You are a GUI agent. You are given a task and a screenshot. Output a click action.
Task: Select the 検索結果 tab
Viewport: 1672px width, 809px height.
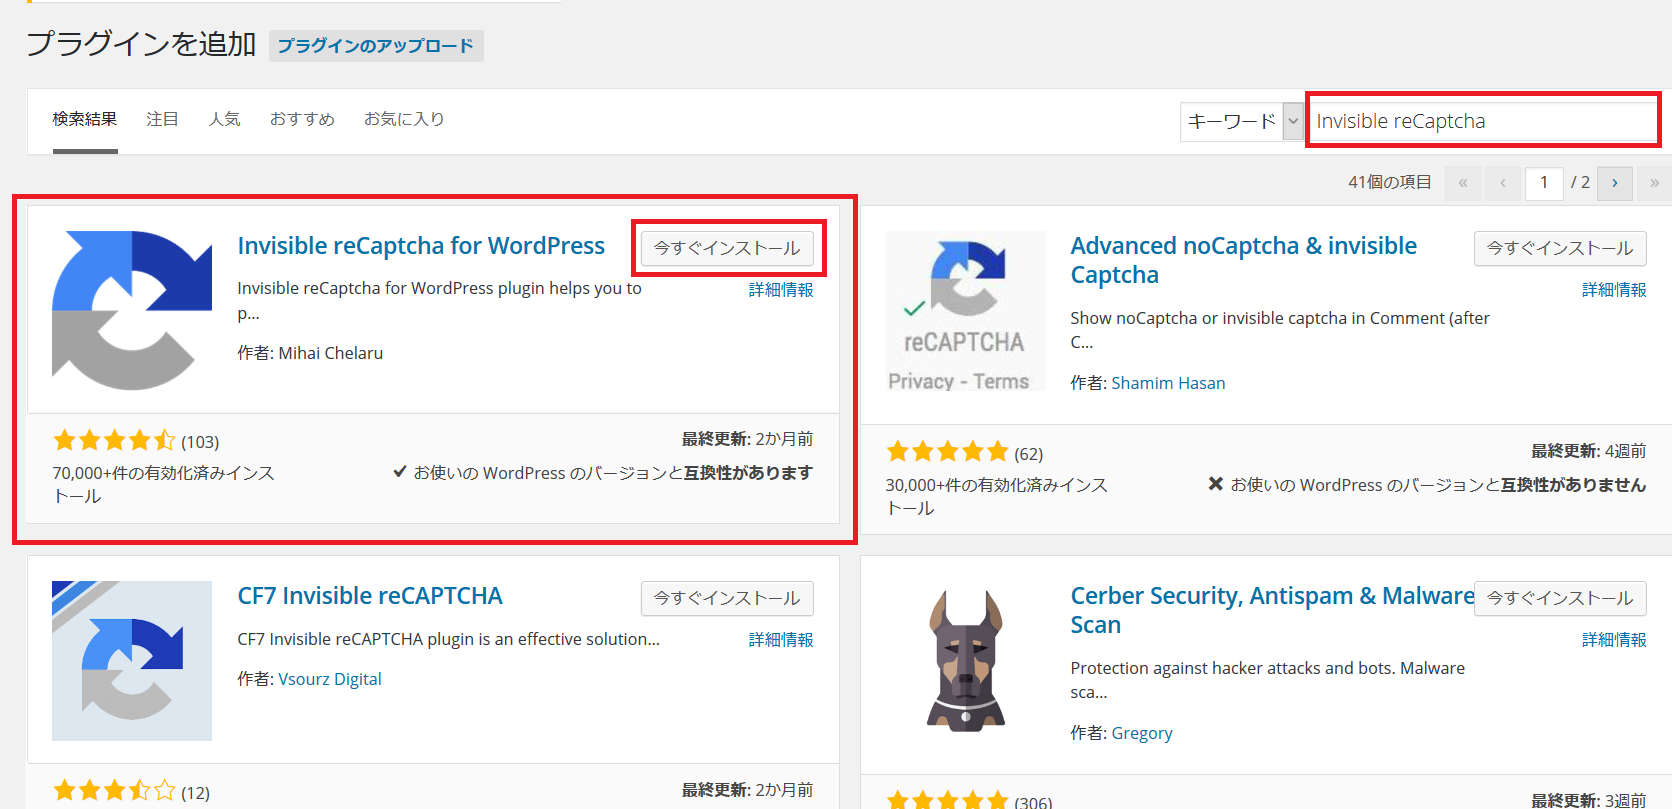pyautogui.click(x=85, y=119)
